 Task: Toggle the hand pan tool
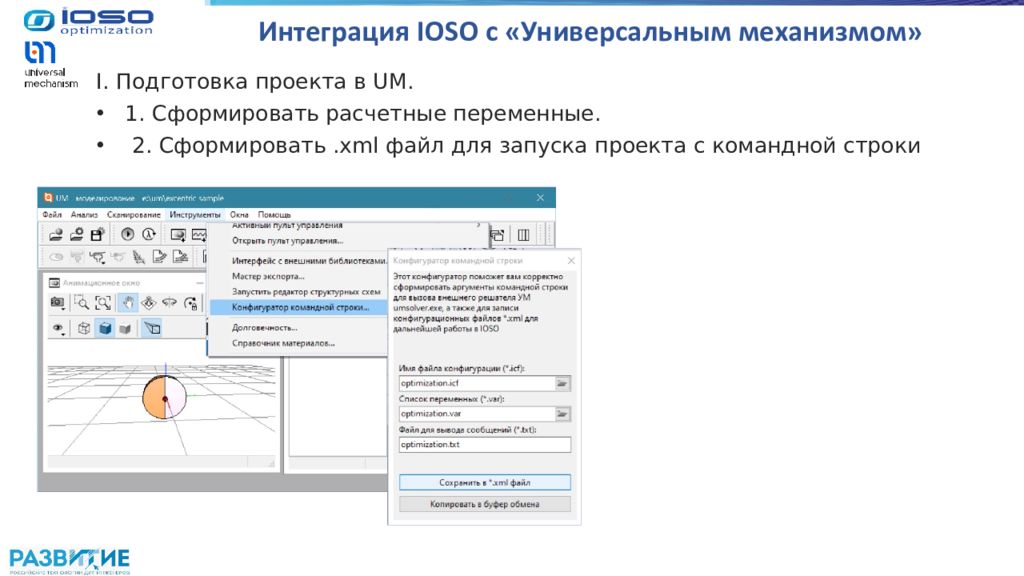click(127, 302)
